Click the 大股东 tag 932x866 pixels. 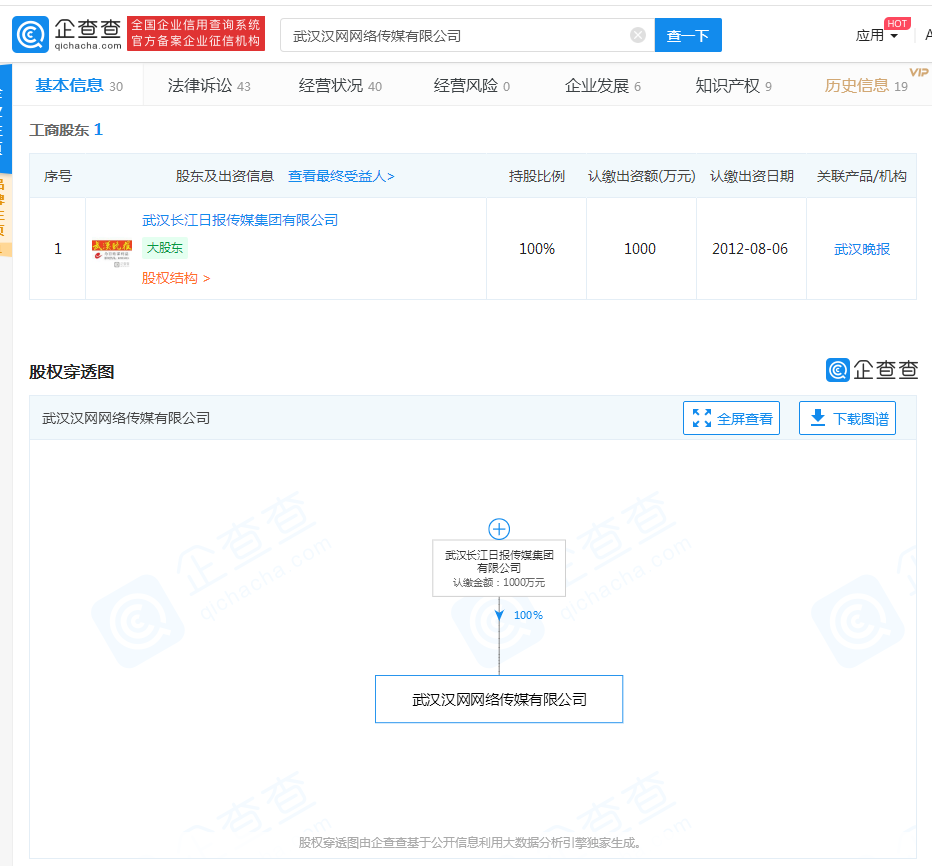pos(165,248)
